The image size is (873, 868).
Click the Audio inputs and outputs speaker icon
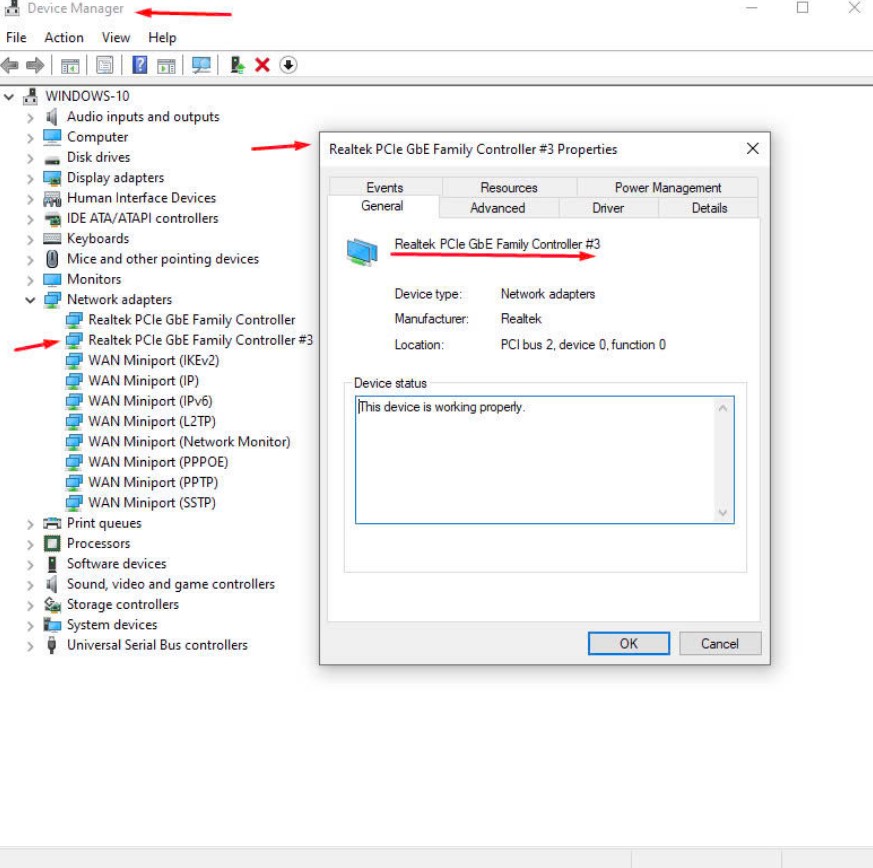52,117
